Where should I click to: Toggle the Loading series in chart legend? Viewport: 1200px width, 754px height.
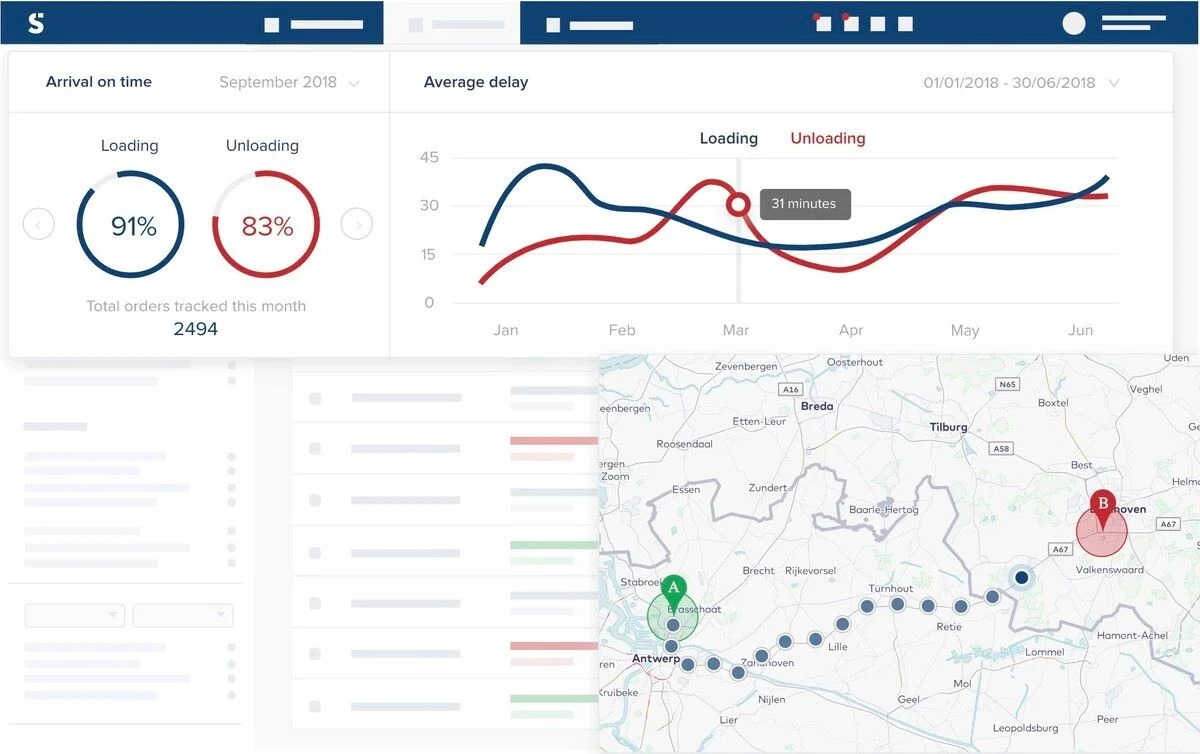pyautogui.click(x=729, y=139)
